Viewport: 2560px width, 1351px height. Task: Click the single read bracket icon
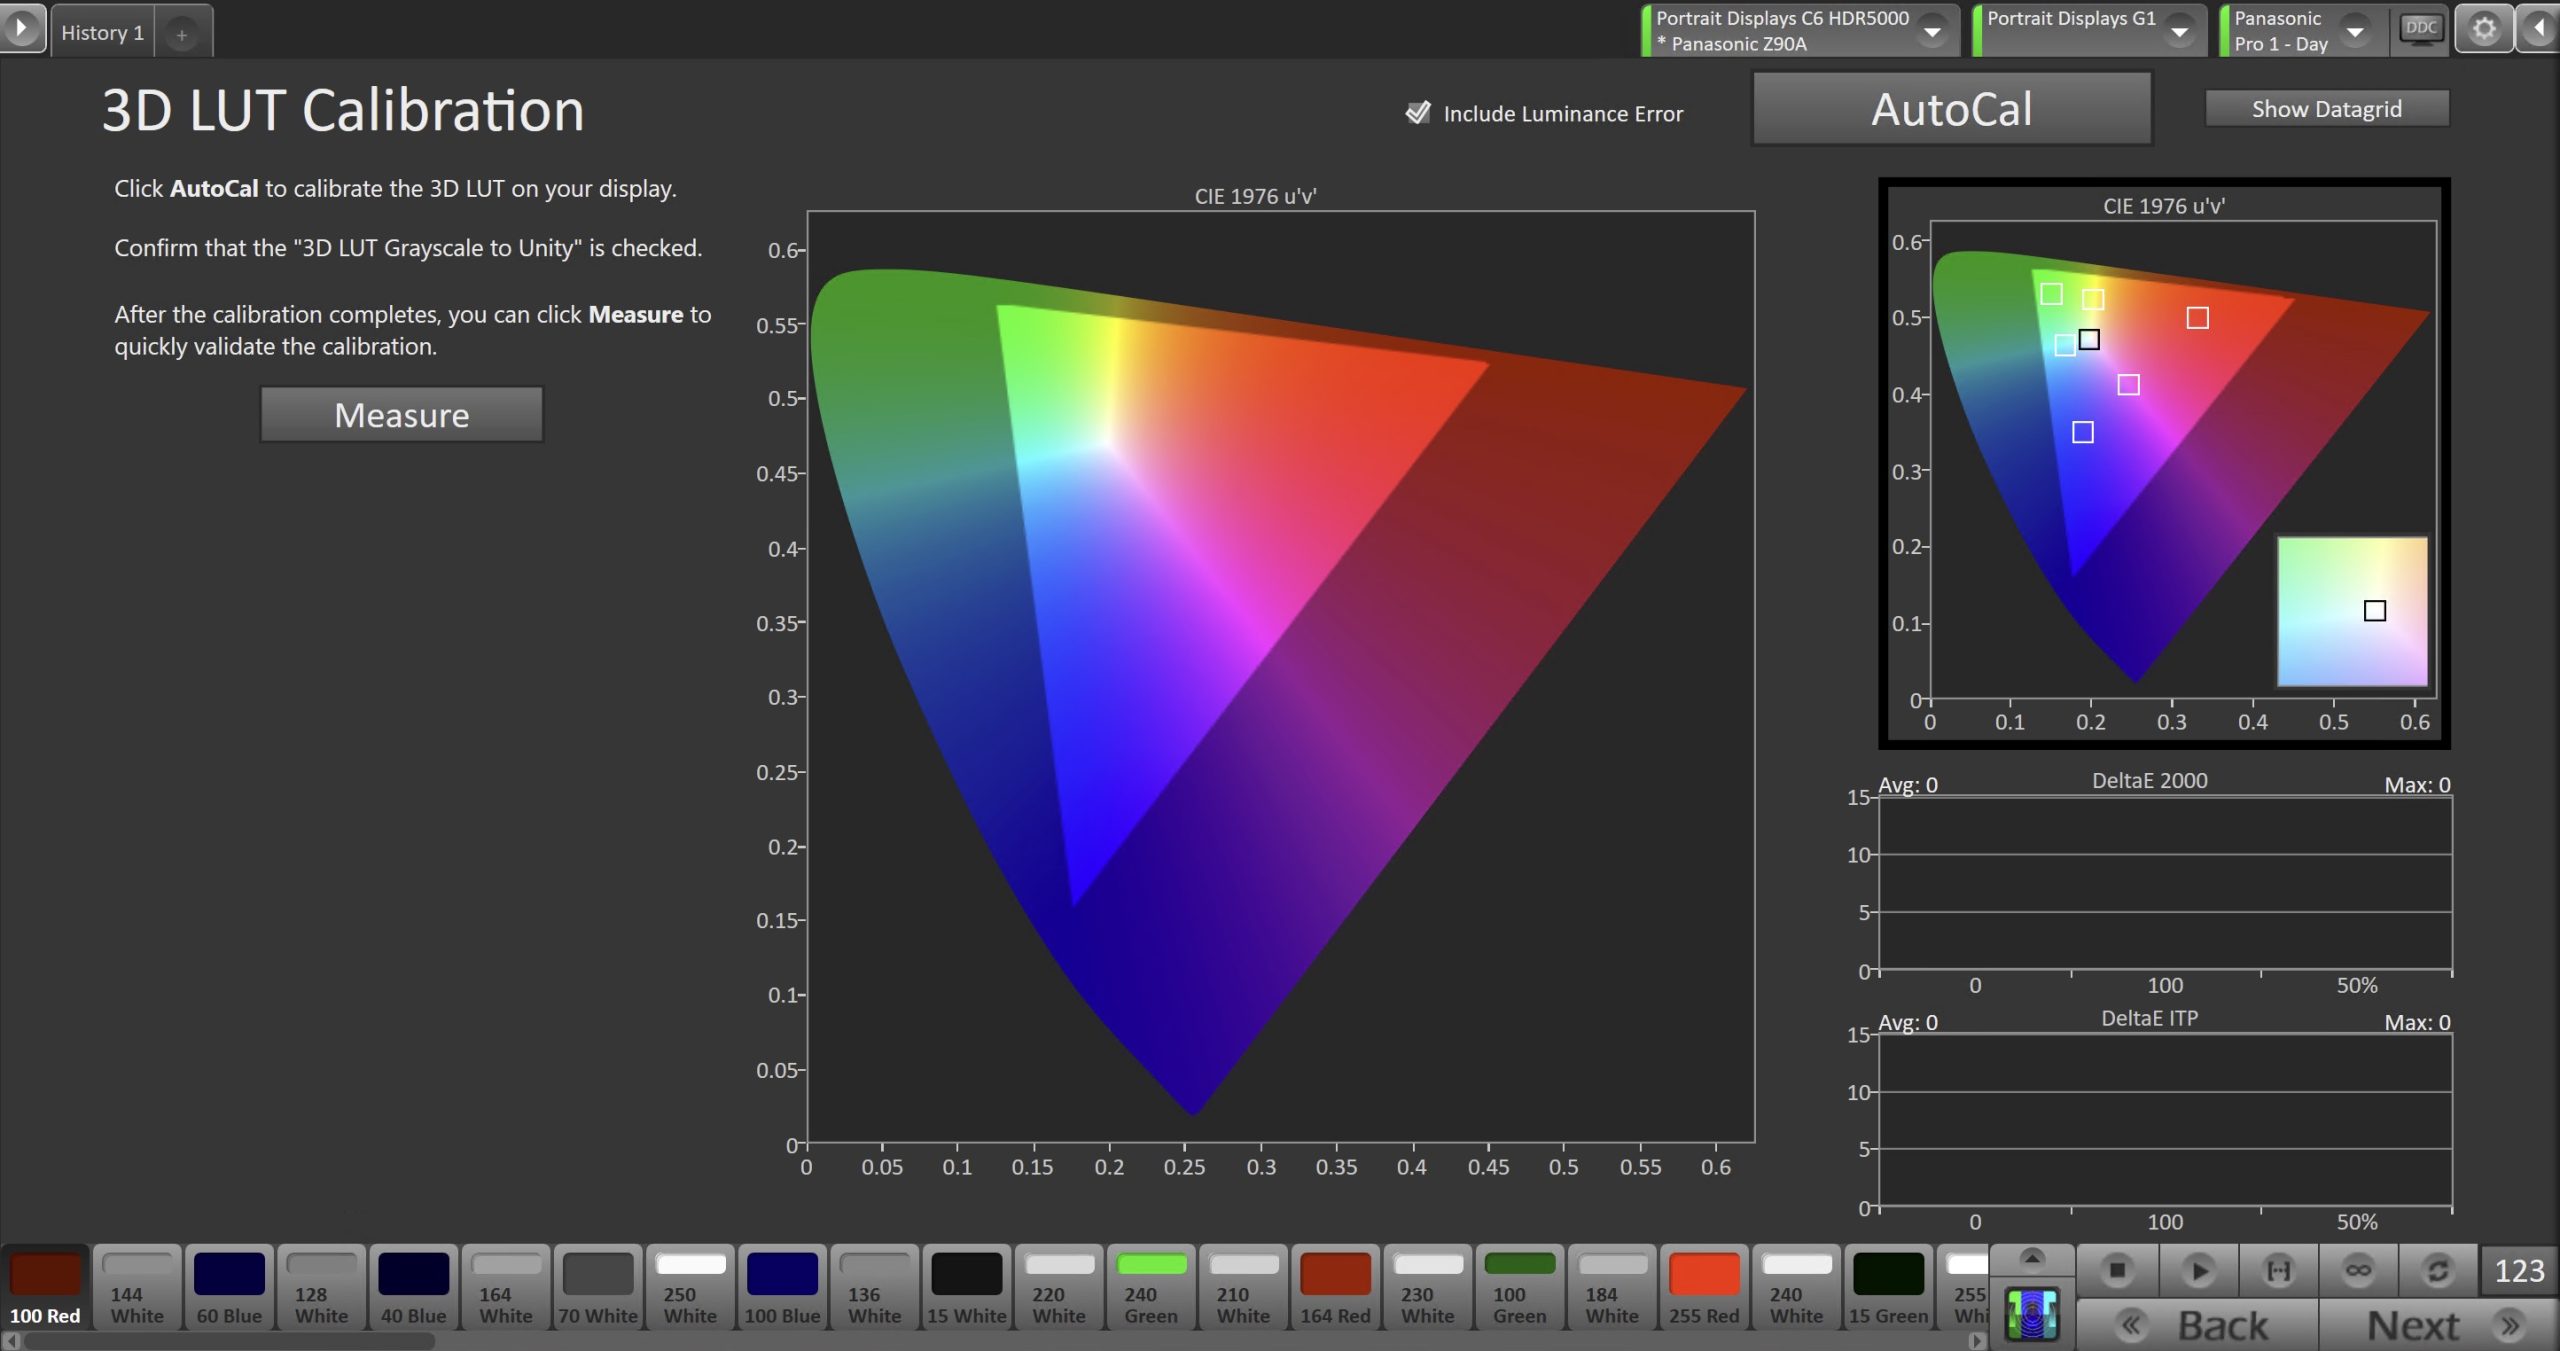2278,1270
